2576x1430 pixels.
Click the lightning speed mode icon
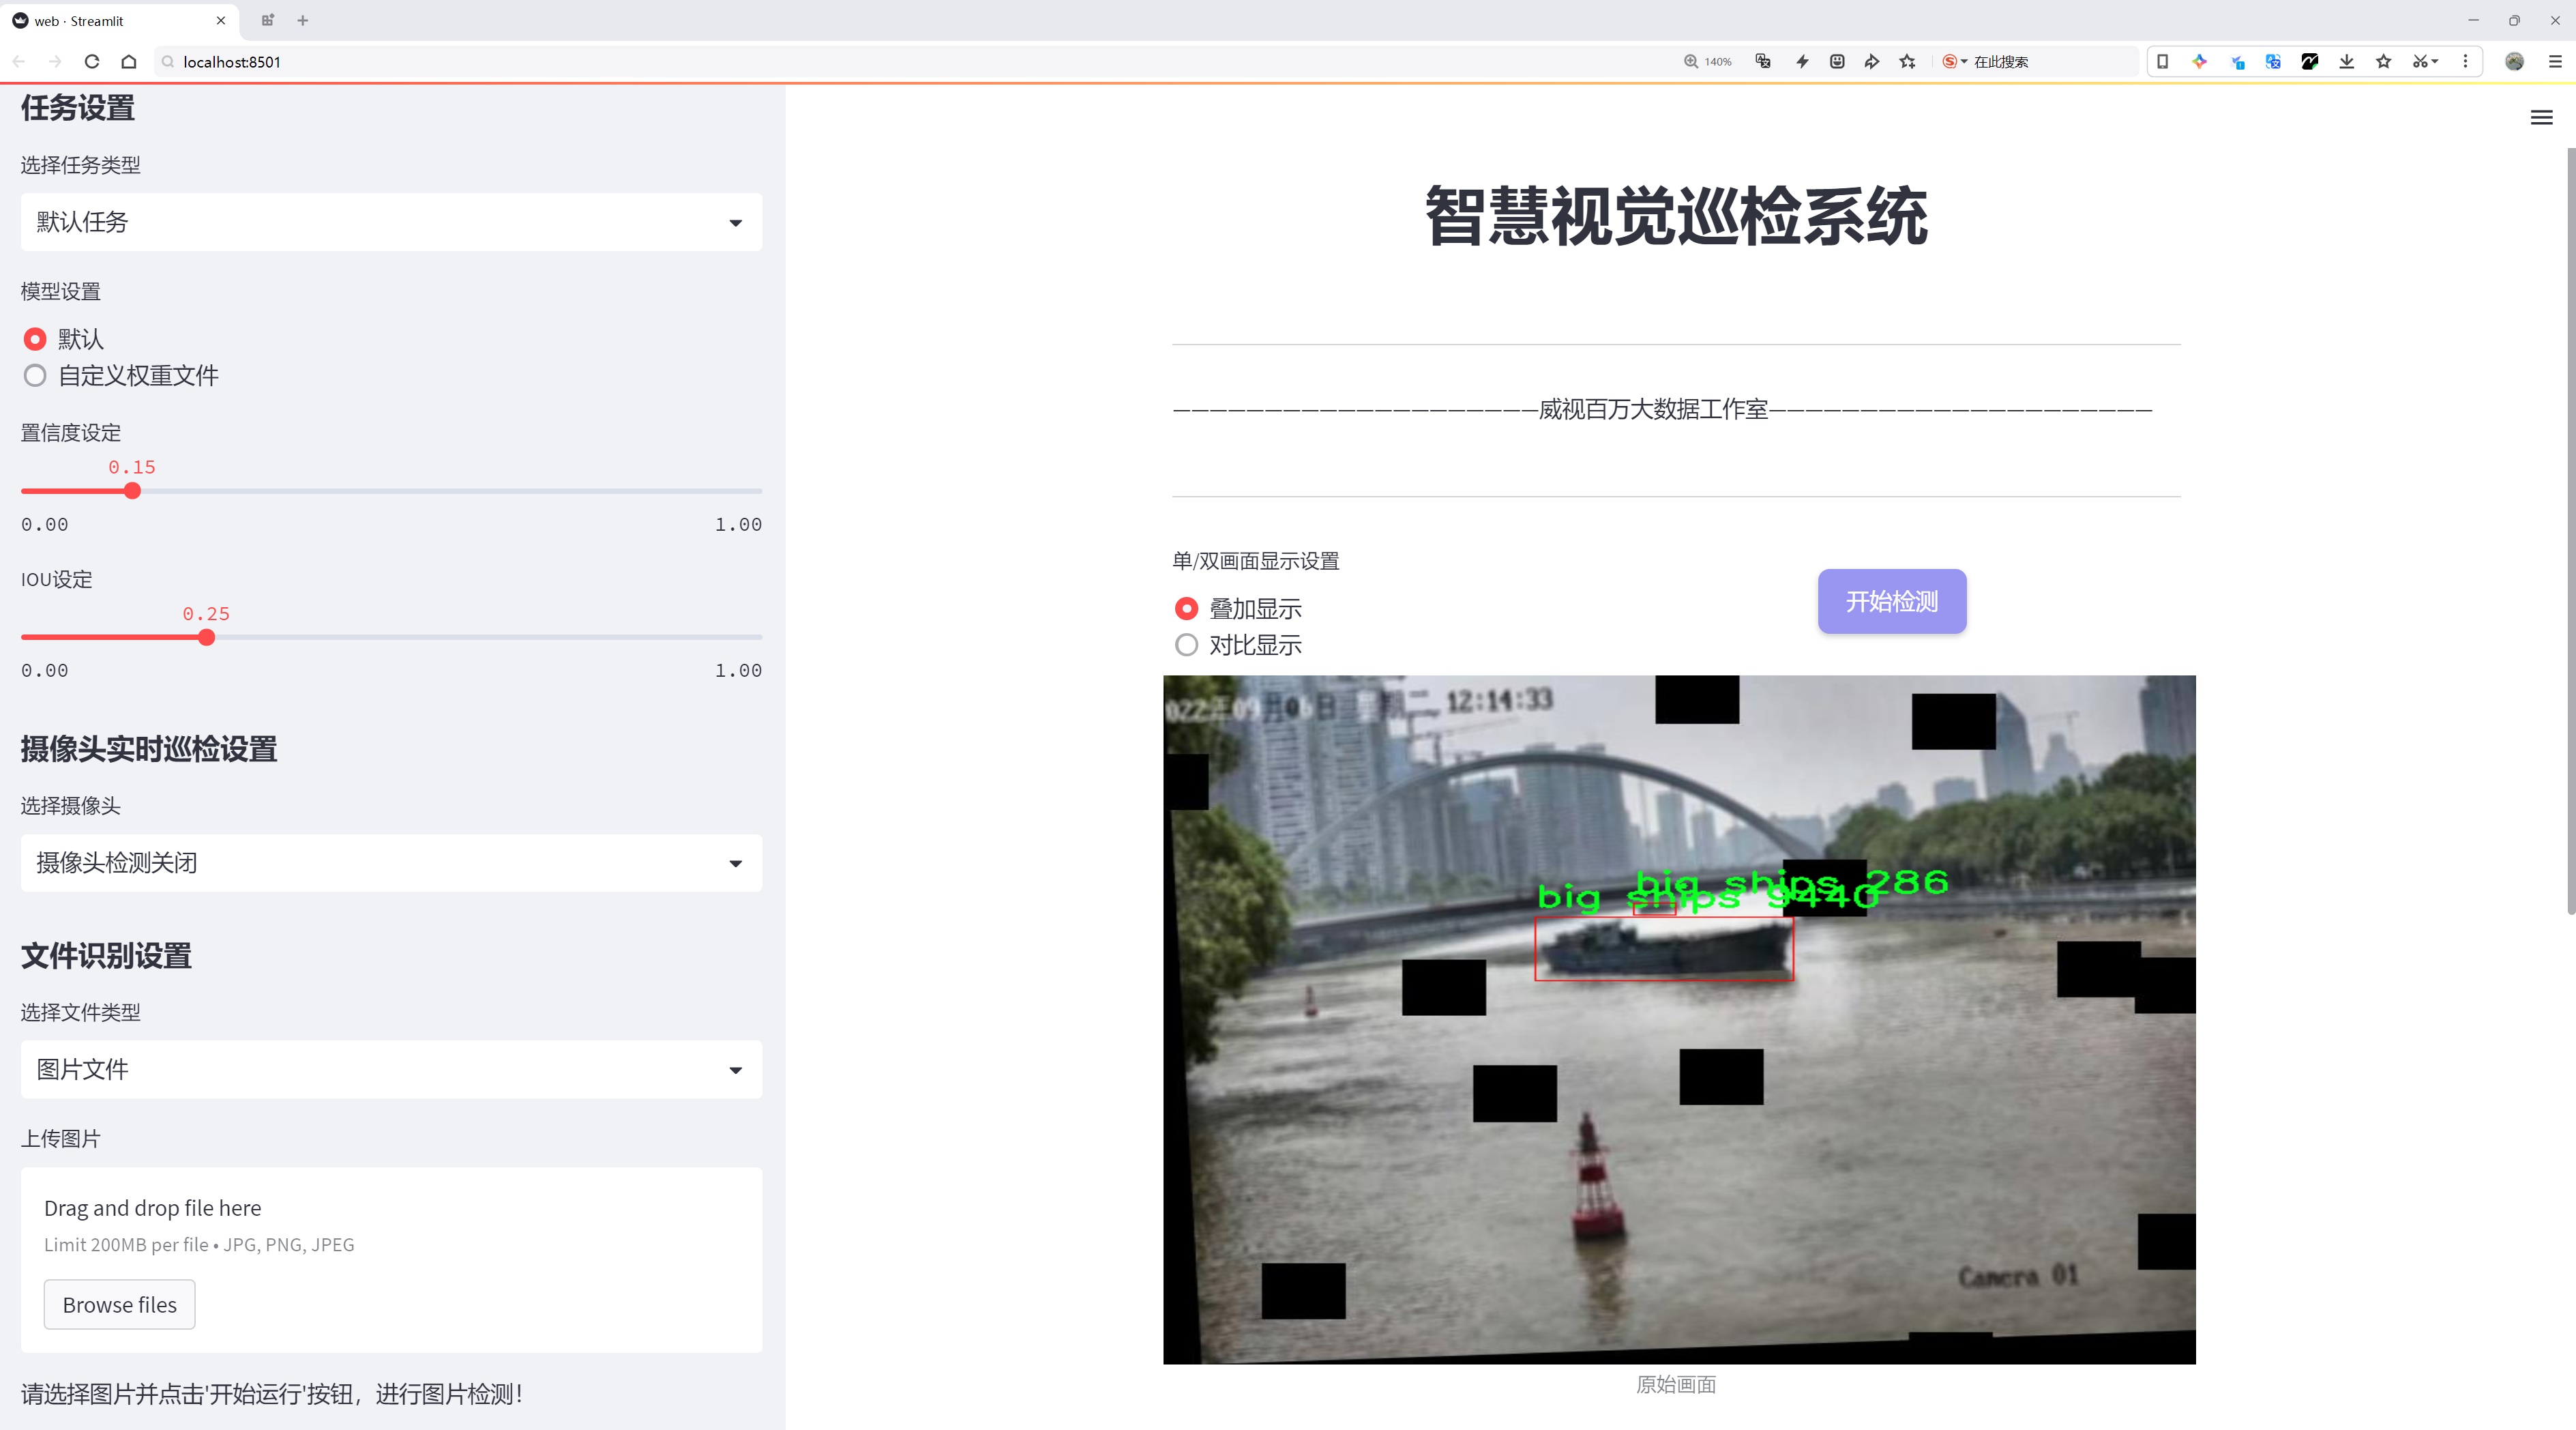(x=1802, y=62)
